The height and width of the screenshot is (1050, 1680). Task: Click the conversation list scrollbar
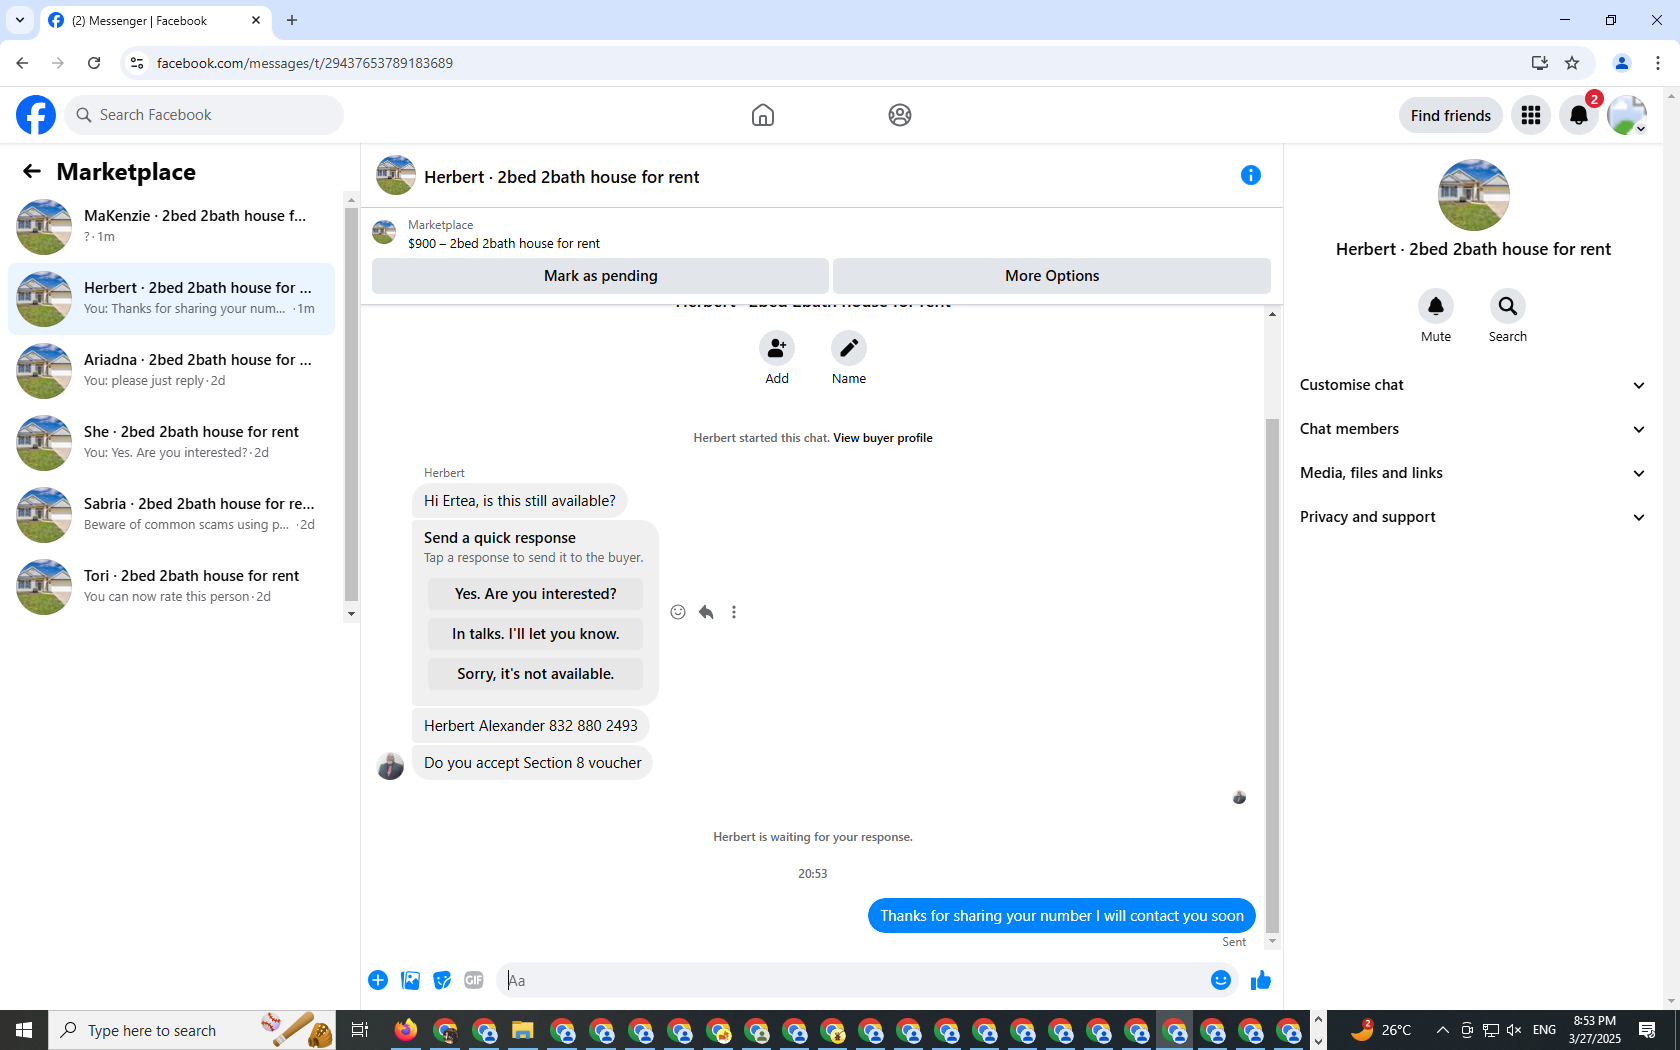tap(351, 405)
